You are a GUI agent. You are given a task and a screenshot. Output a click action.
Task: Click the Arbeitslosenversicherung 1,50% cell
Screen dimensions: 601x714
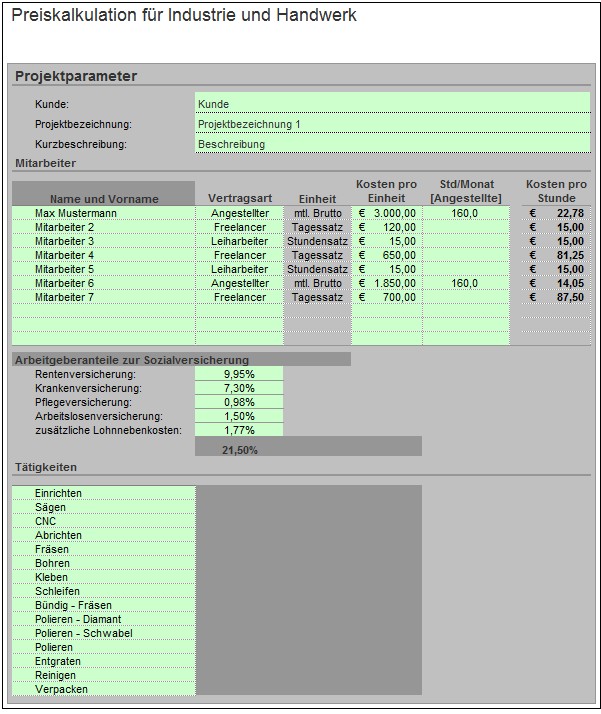pos(239,416)
